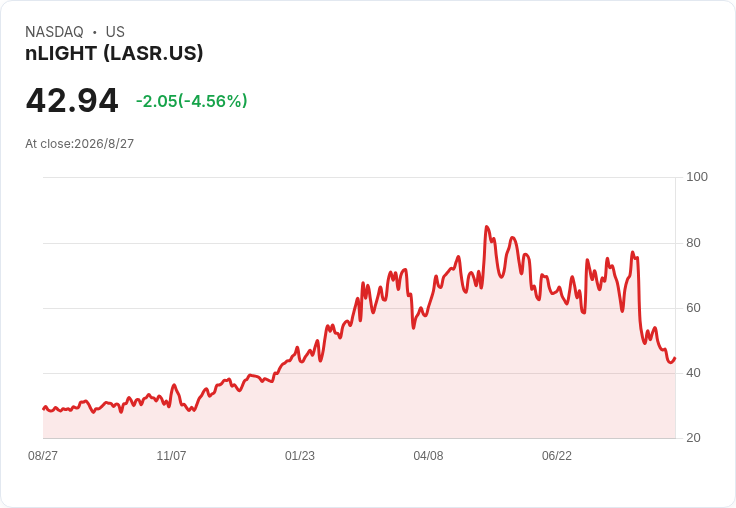Click the At close:2026/8/27 timestamp

pyautogui.click(x=79, y=144)
